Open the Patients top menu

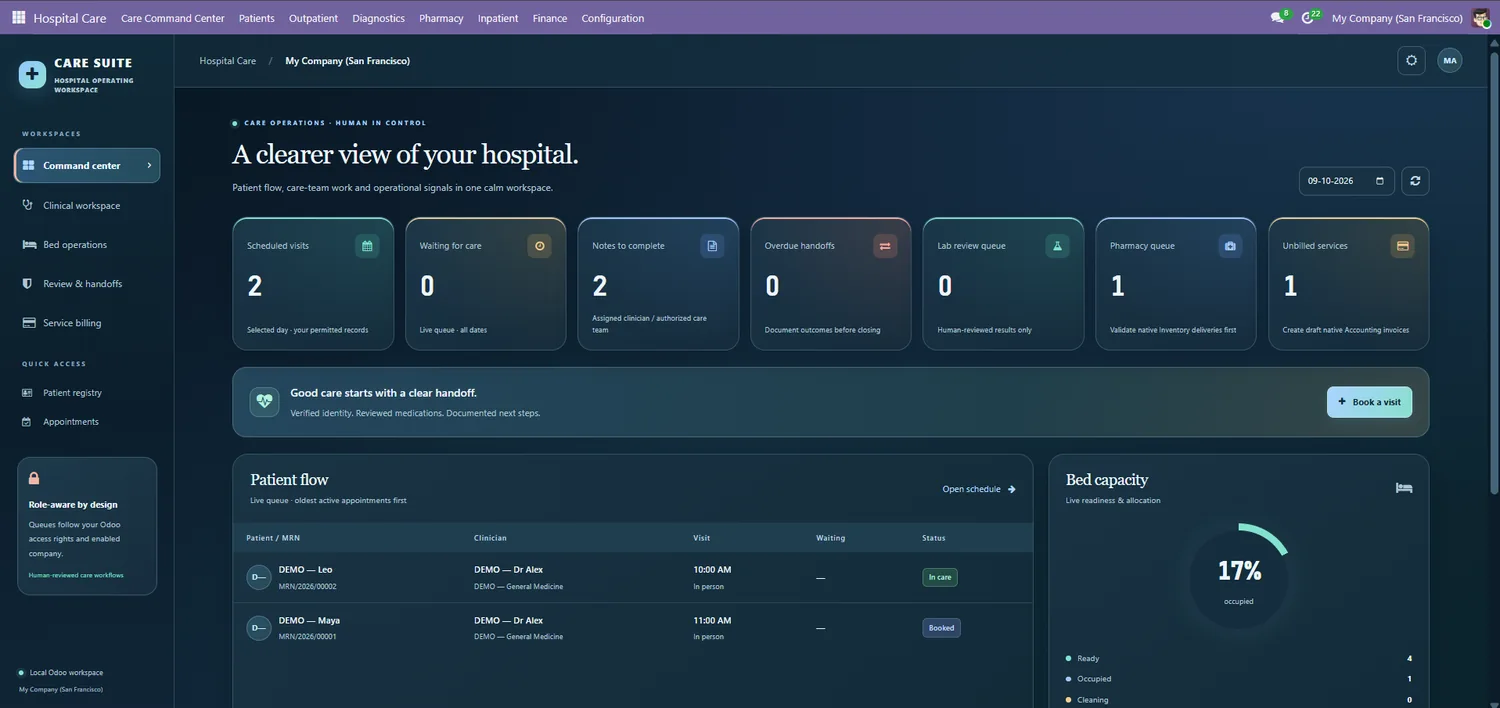(257, 18)
